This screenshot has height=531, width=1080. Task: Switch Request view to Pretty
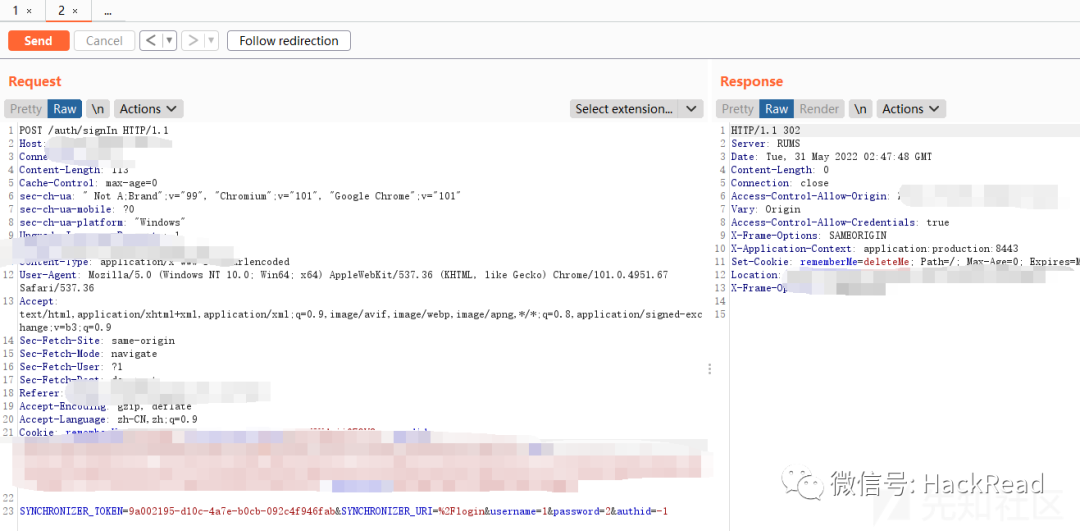coord(25,109)
